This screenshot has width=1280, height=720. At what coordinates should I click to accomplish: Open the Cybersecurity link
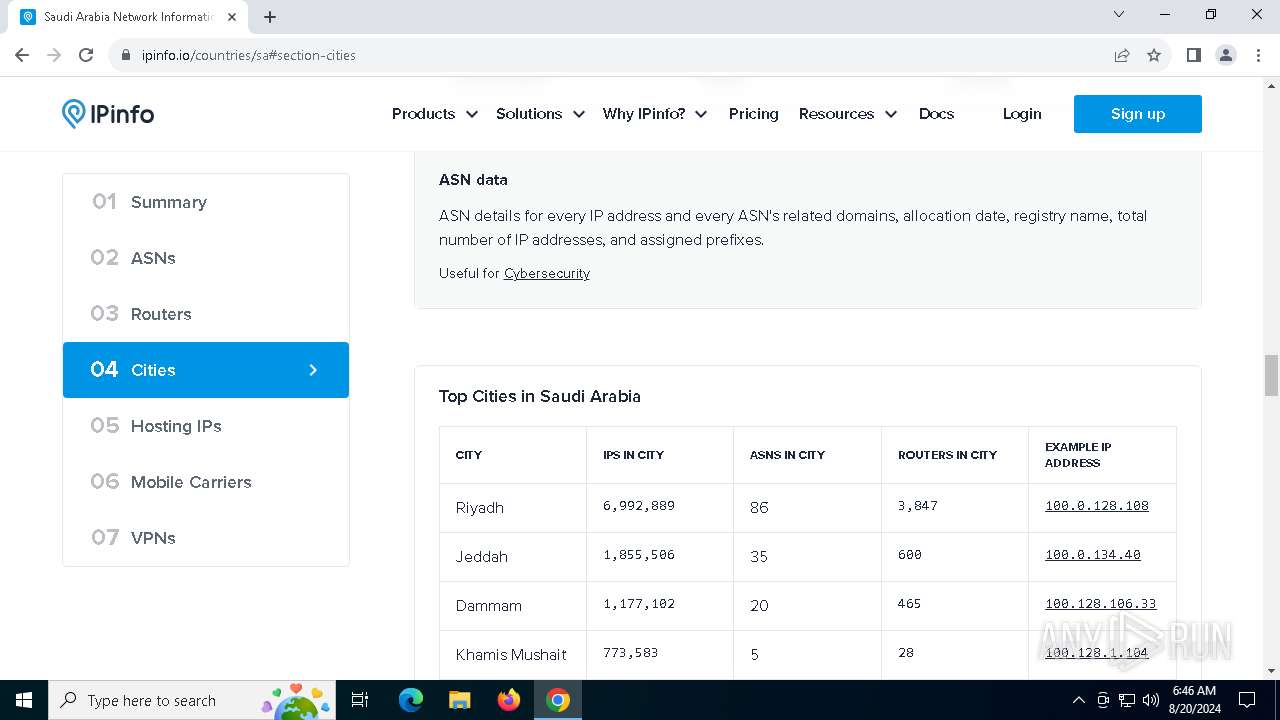[x=547, y=273]
